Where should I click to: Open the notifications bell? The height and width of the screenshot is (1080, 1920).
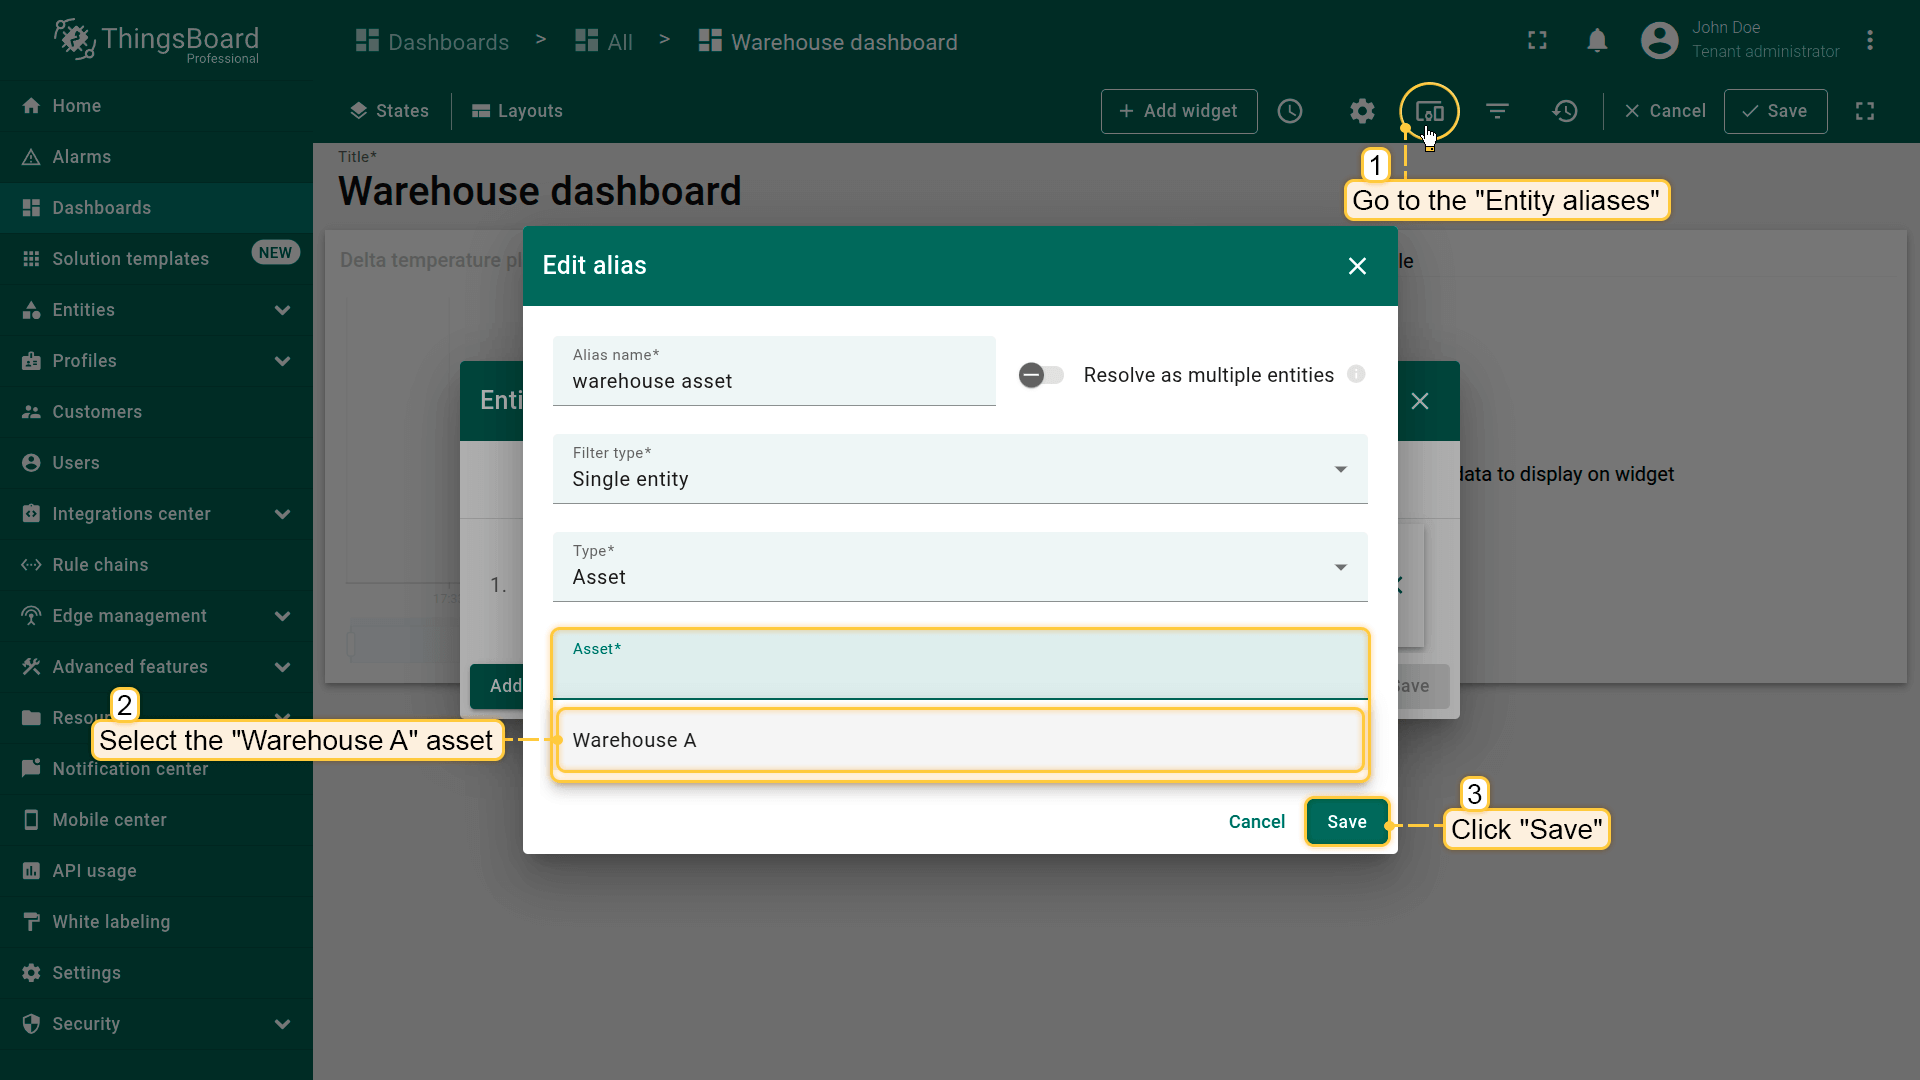(1597, 41)
